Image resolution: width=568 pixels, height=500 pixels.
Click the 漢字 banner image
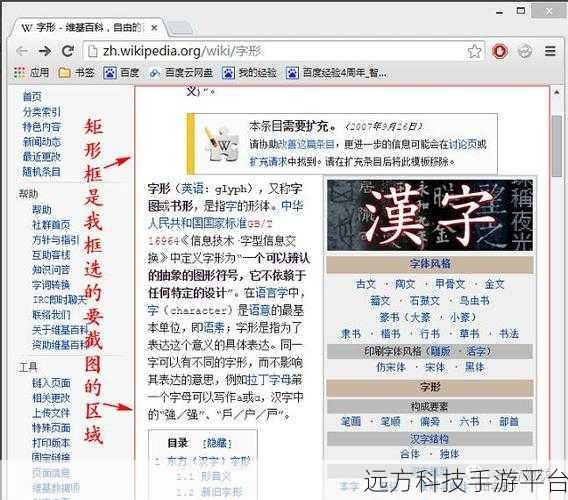tap(430, 215)
